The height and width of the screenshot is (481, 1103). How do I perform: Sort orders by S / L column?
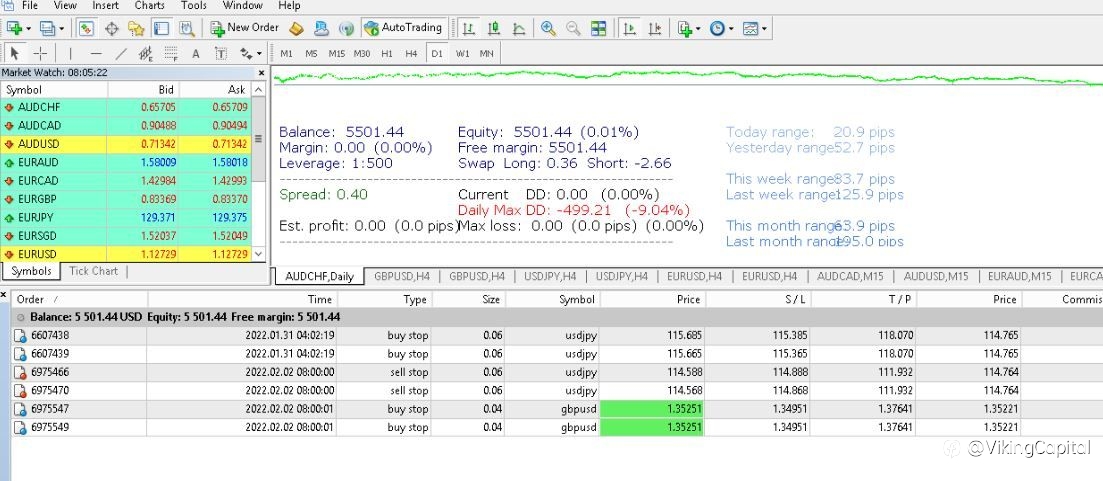(x=758, y=299)
